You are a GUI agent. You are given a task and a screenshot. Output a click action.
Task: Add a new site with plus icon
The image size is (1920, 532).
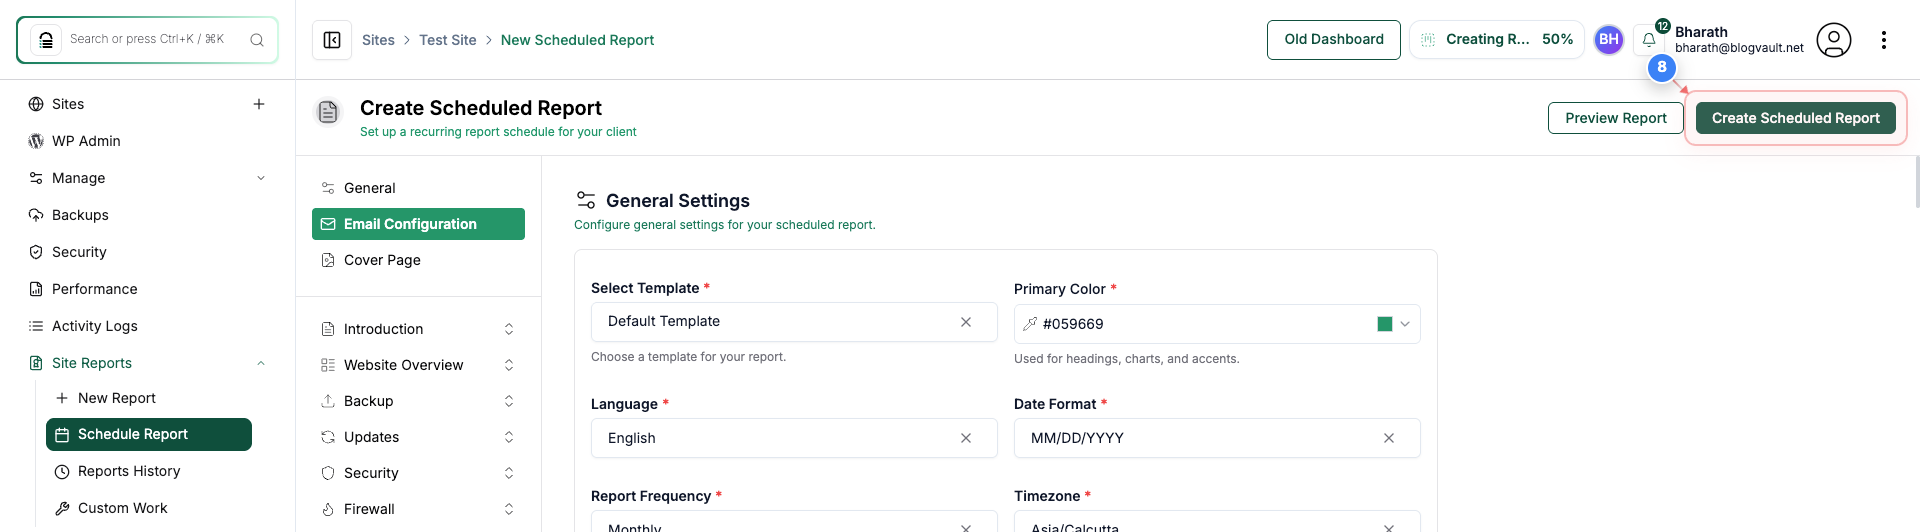[259, 104]
